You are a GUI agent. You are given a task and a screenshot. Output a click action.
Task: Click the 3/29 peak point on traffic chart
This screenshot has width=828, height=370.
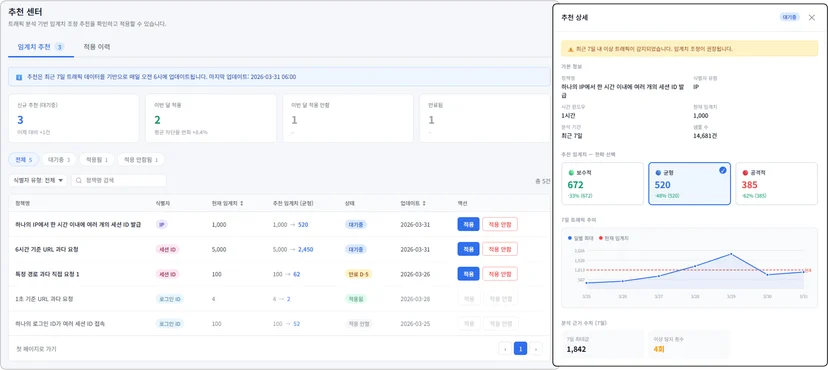click(731, 254)
